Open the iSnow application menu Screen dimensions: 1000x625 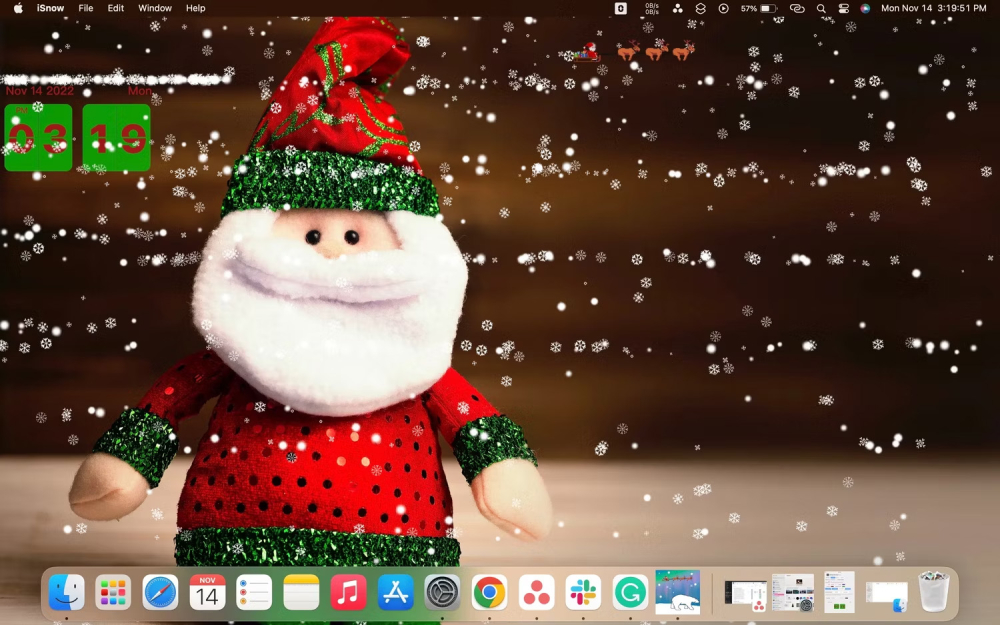coord(50,8)
